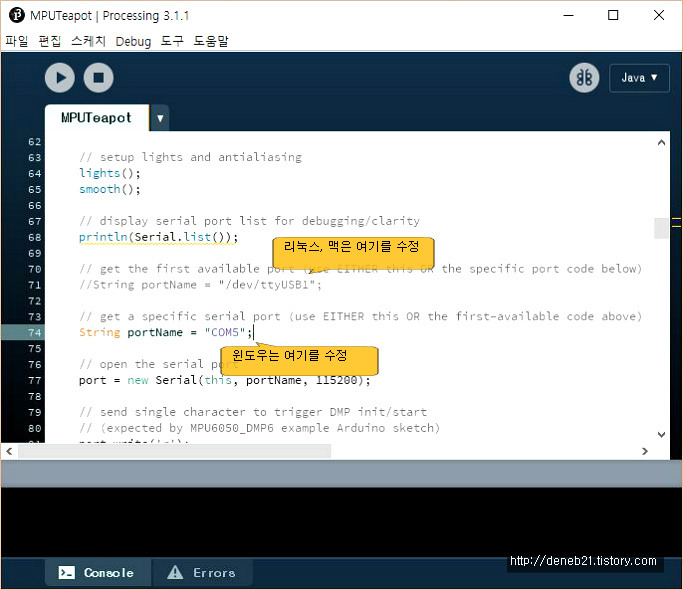Screen dimensions: 683x590
Task: Open the 스케치 menu
Action: pos(88,41)
